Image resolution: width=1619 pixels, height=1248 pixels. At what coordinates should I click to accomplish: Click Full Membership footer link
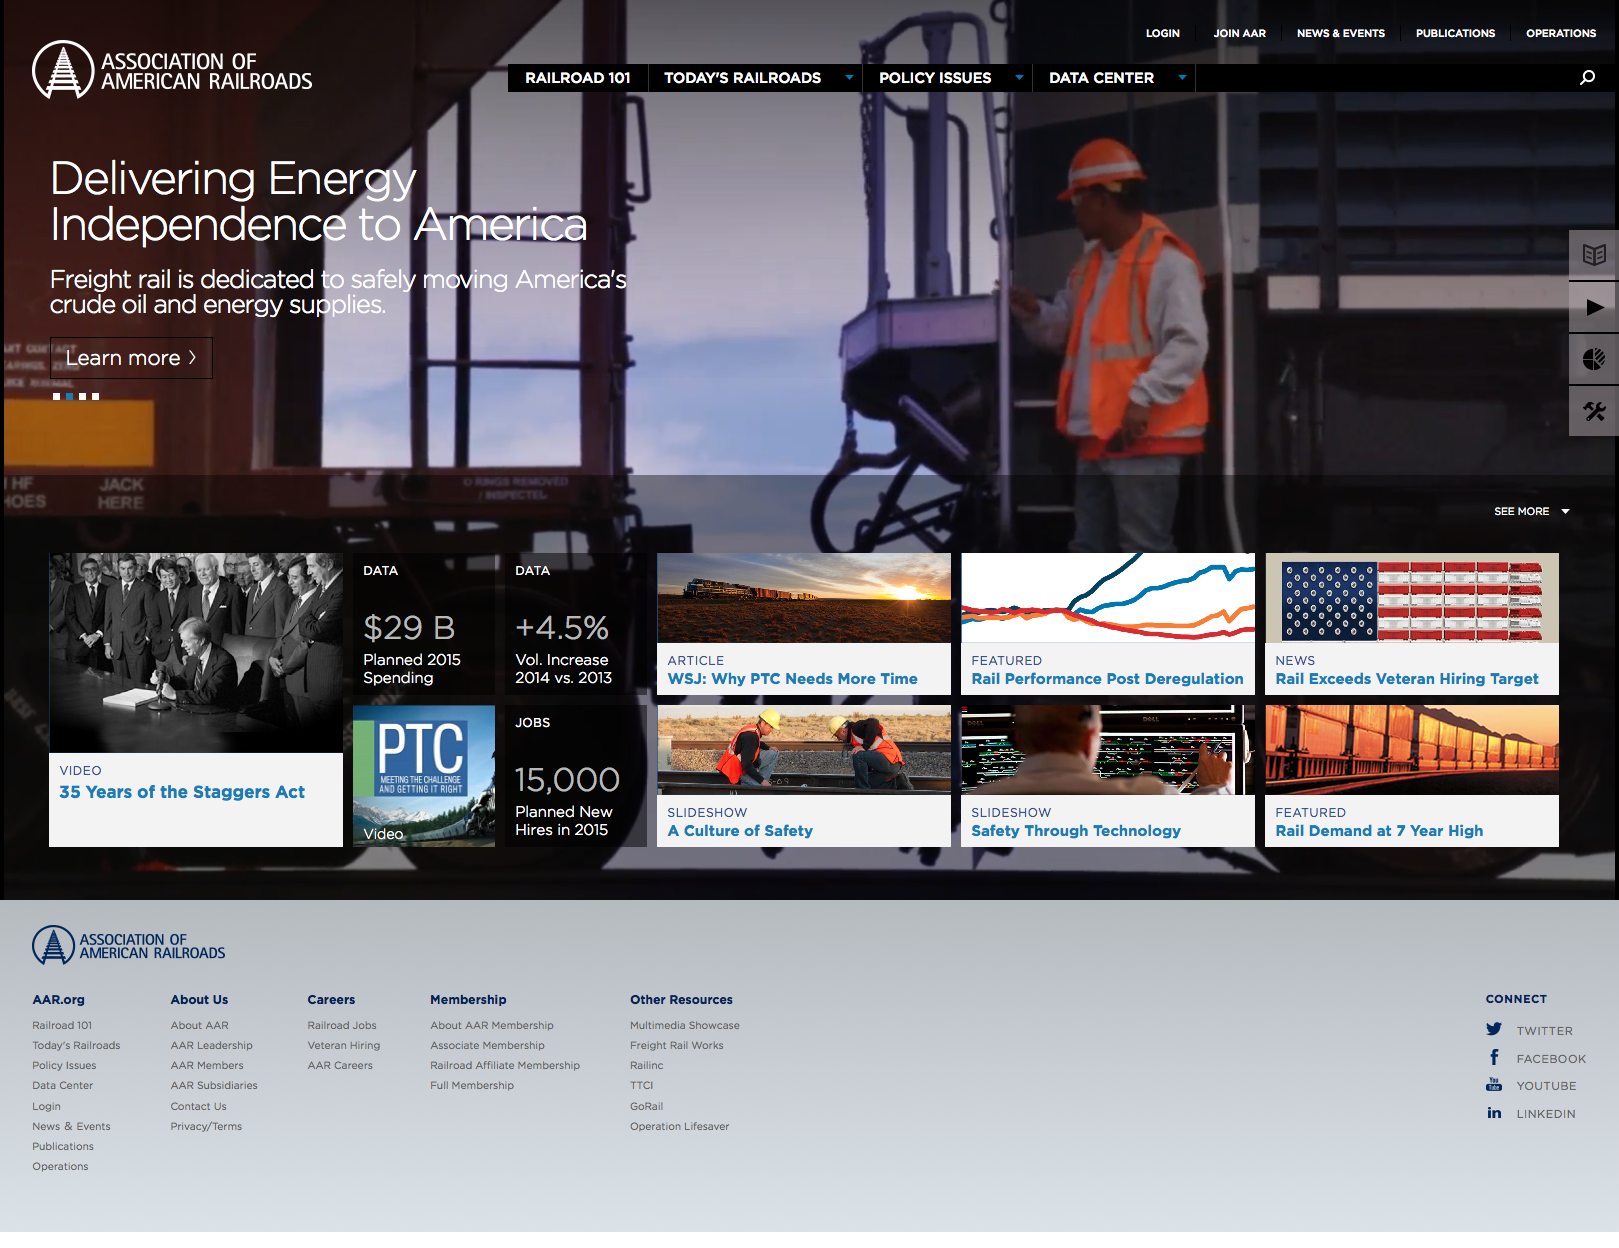coord(472,1085)
